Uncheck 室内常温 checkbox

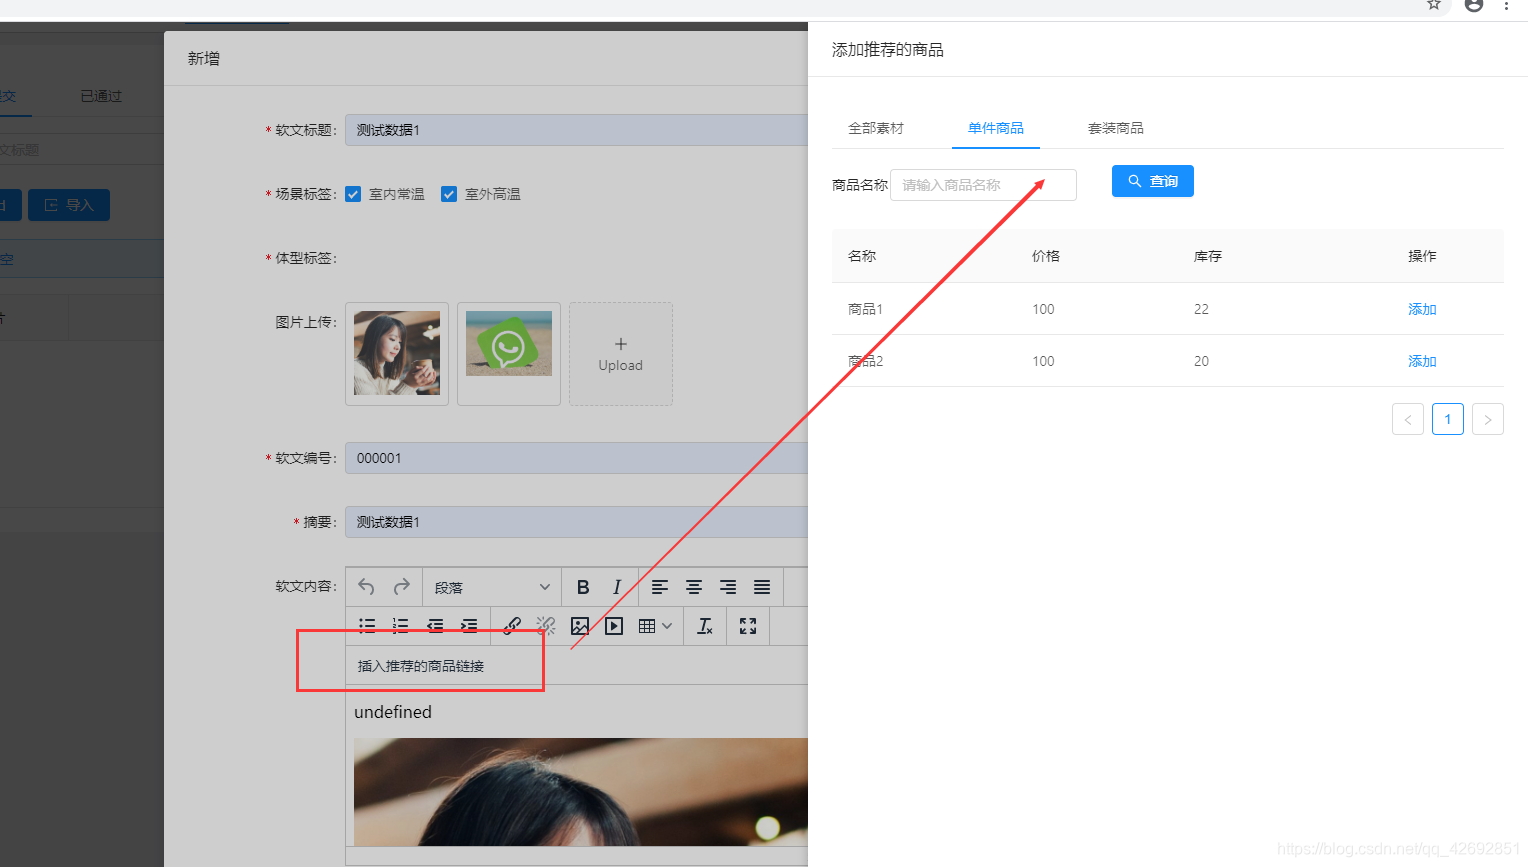coord(353,194)
